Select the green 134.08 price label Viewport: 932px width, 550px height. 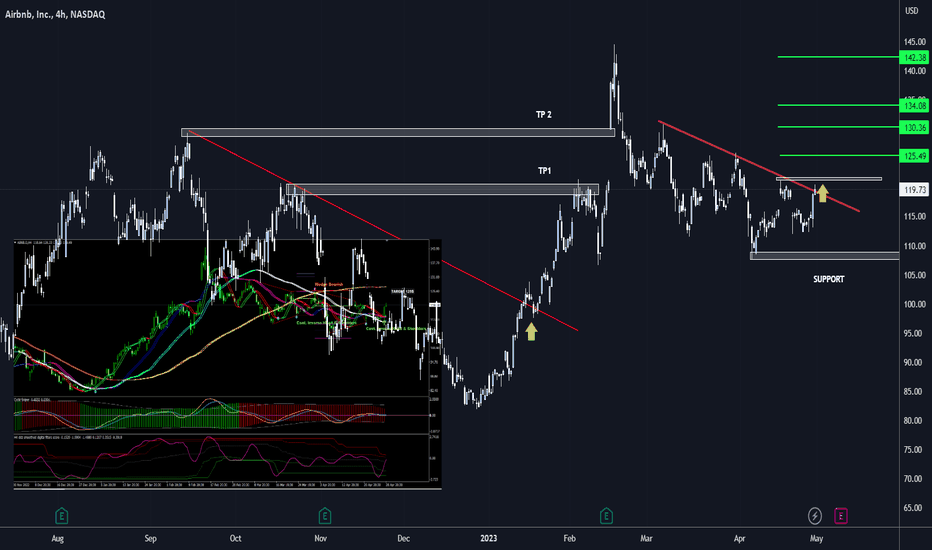point(915,106)
